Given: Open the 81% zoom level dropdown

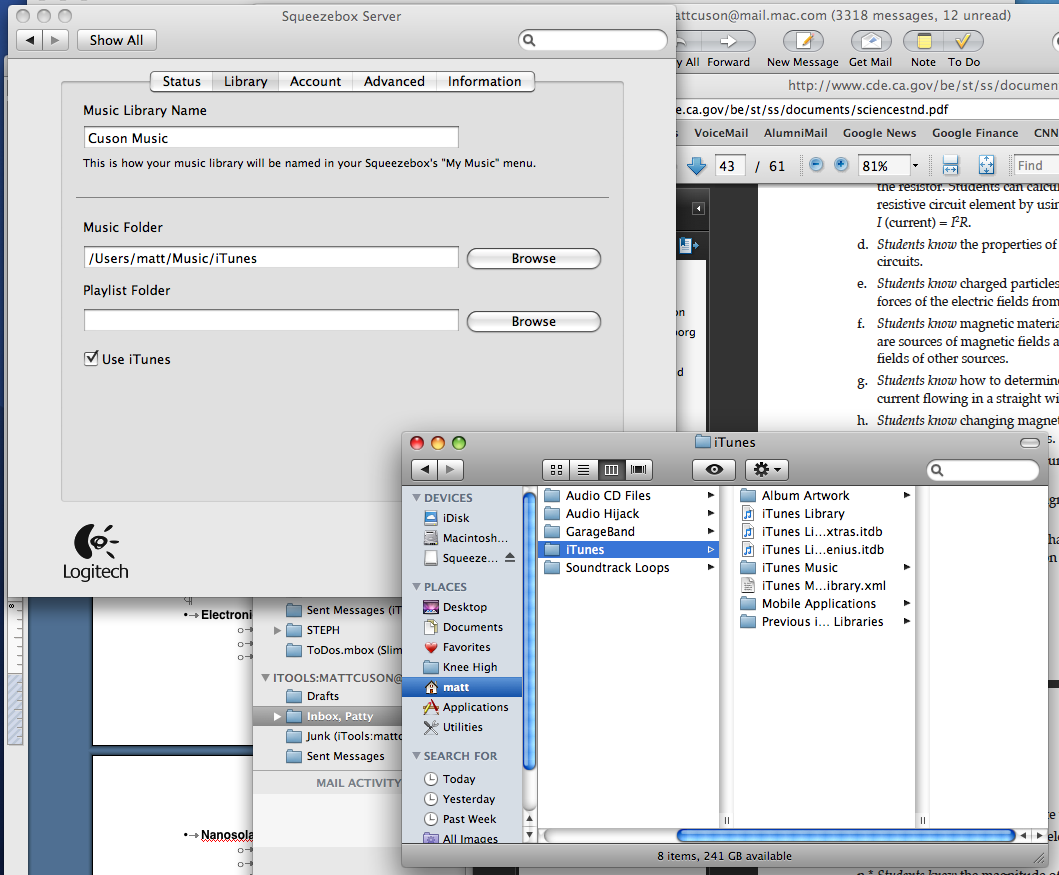Looking at the screenshot, I should point(913,165).
